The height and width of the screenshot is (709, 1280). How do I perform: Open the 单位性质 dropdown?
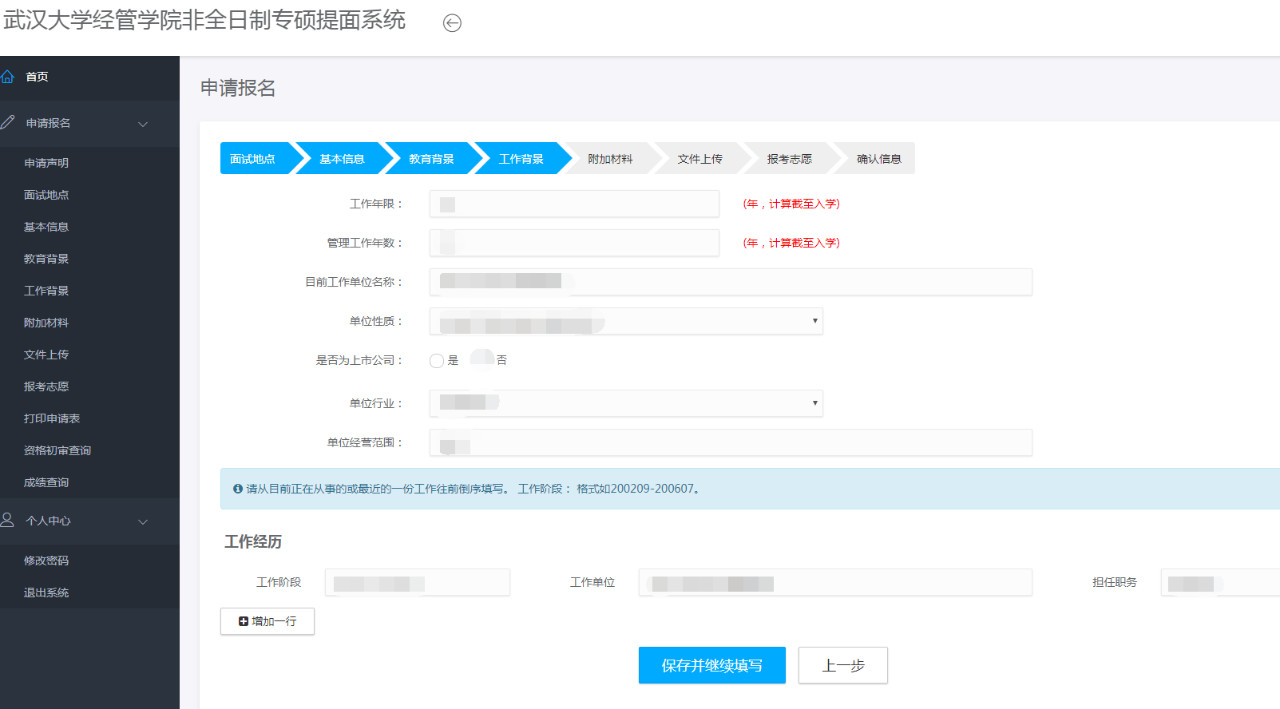(x=625, y=321)
